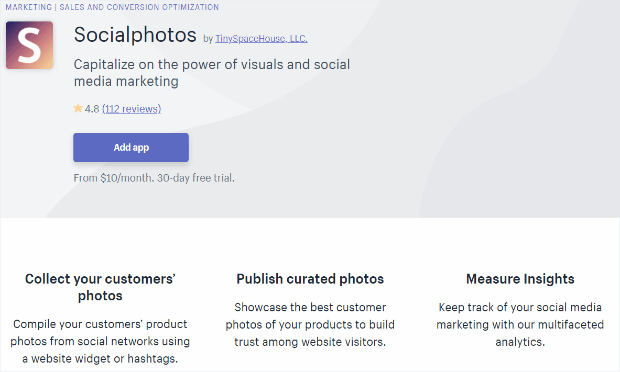The image size is (620, 372).
Task: Select the Measure Insights heading
Action: [x=520, y=279]
